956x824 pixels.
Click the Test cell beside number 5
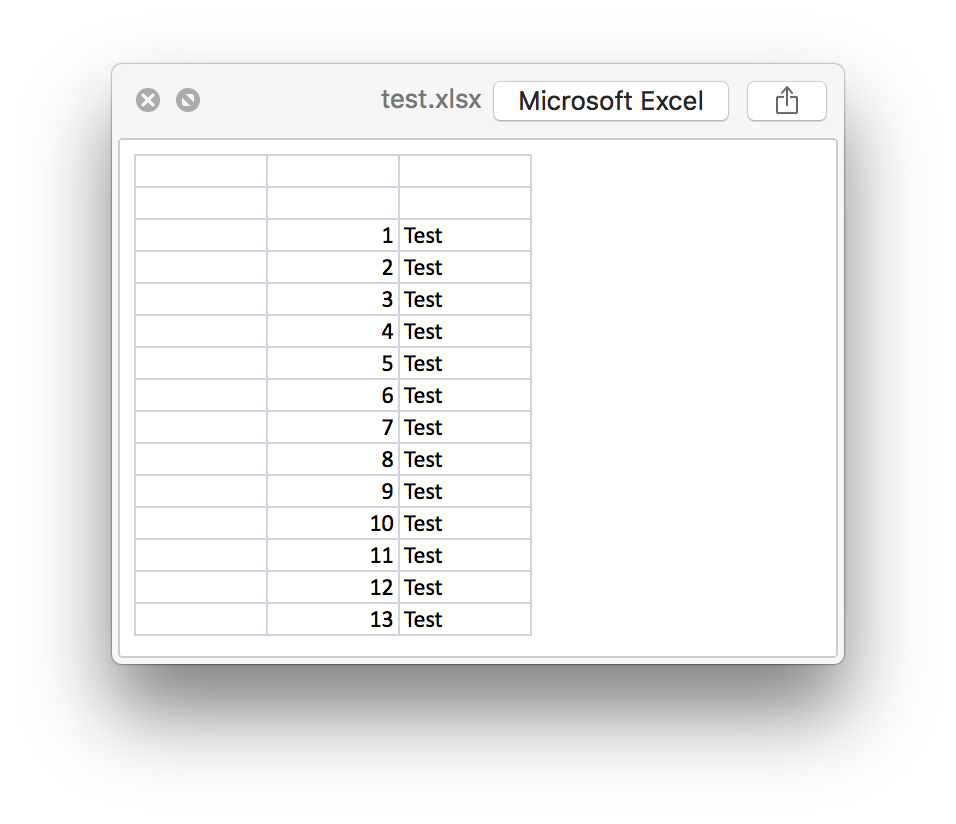click(x=465, y=364)
